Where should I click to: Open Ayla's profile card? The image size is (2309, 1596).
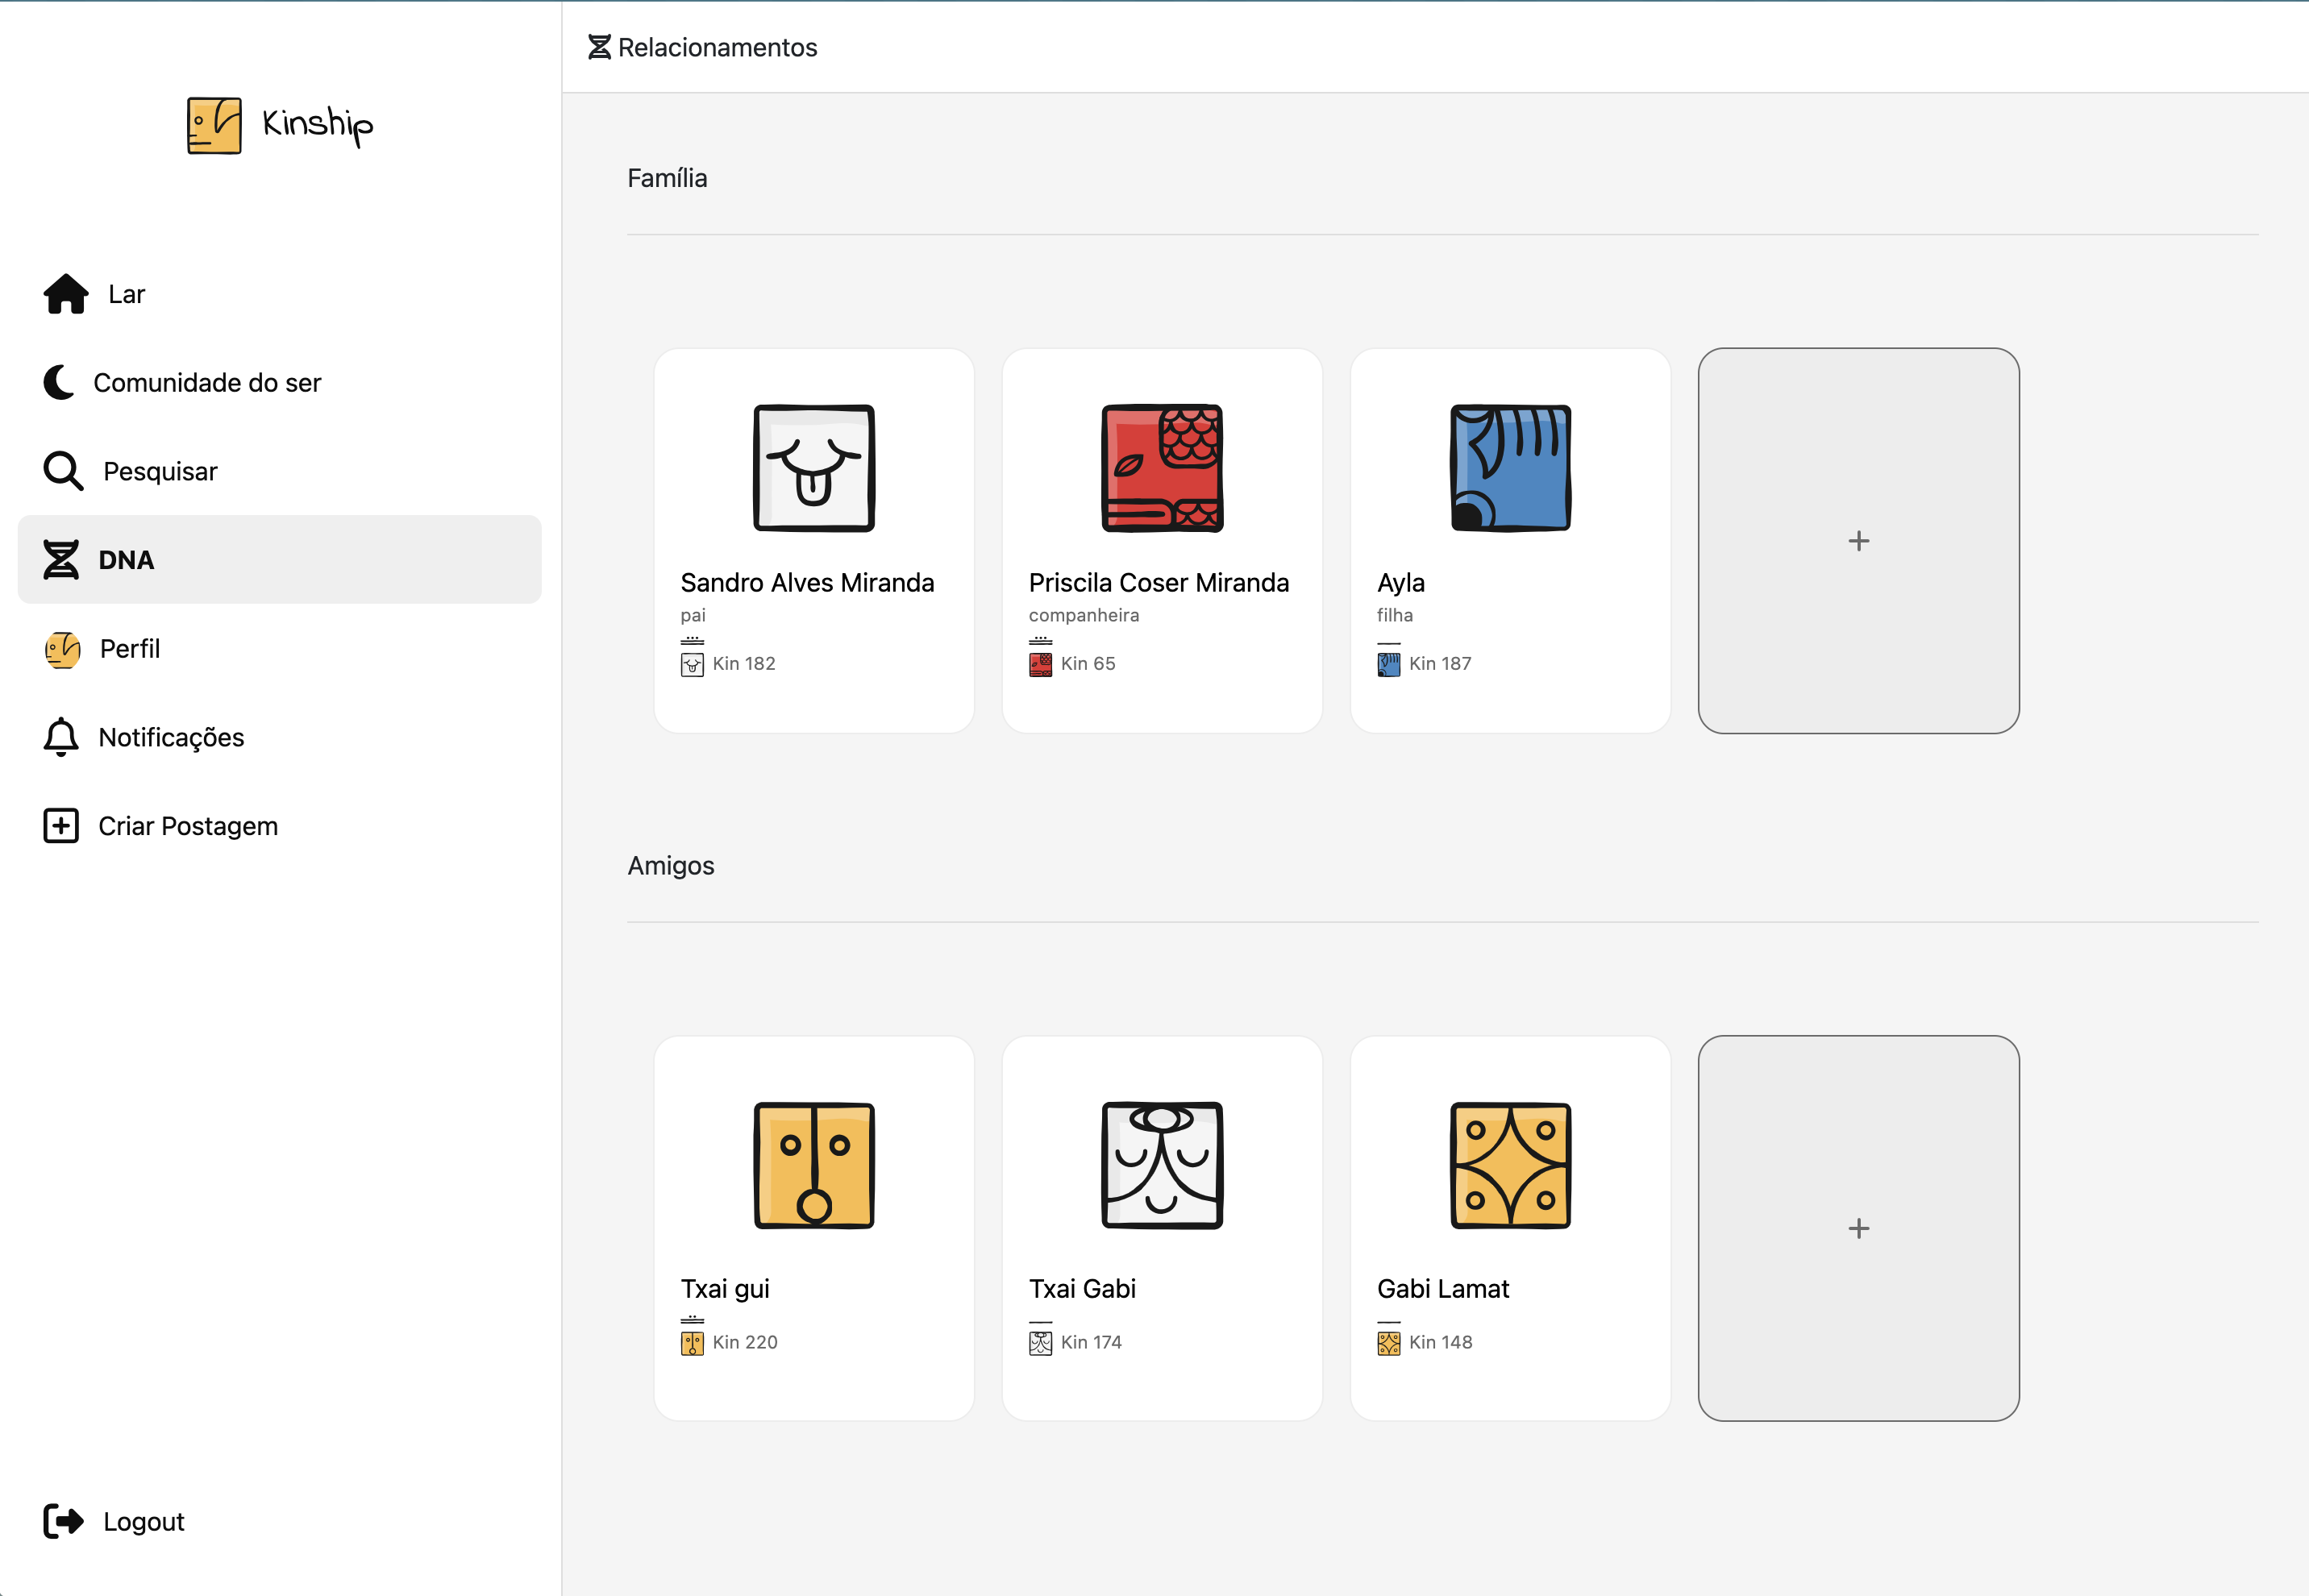[1509, 540]
